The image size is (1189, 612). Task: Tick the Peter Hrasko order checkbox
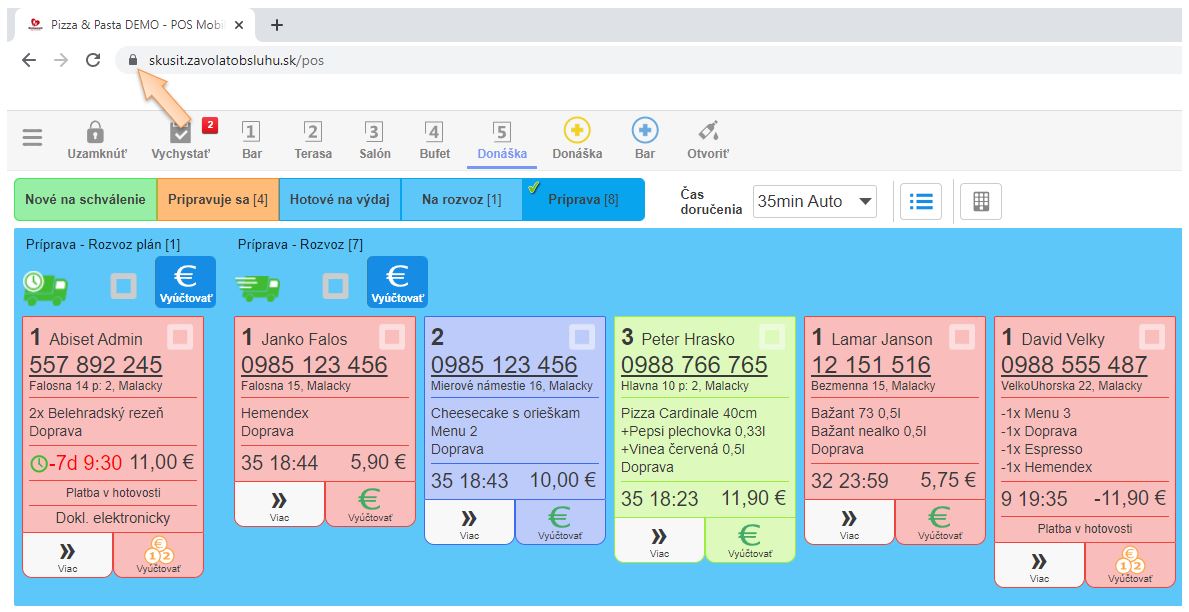[771, 337]
